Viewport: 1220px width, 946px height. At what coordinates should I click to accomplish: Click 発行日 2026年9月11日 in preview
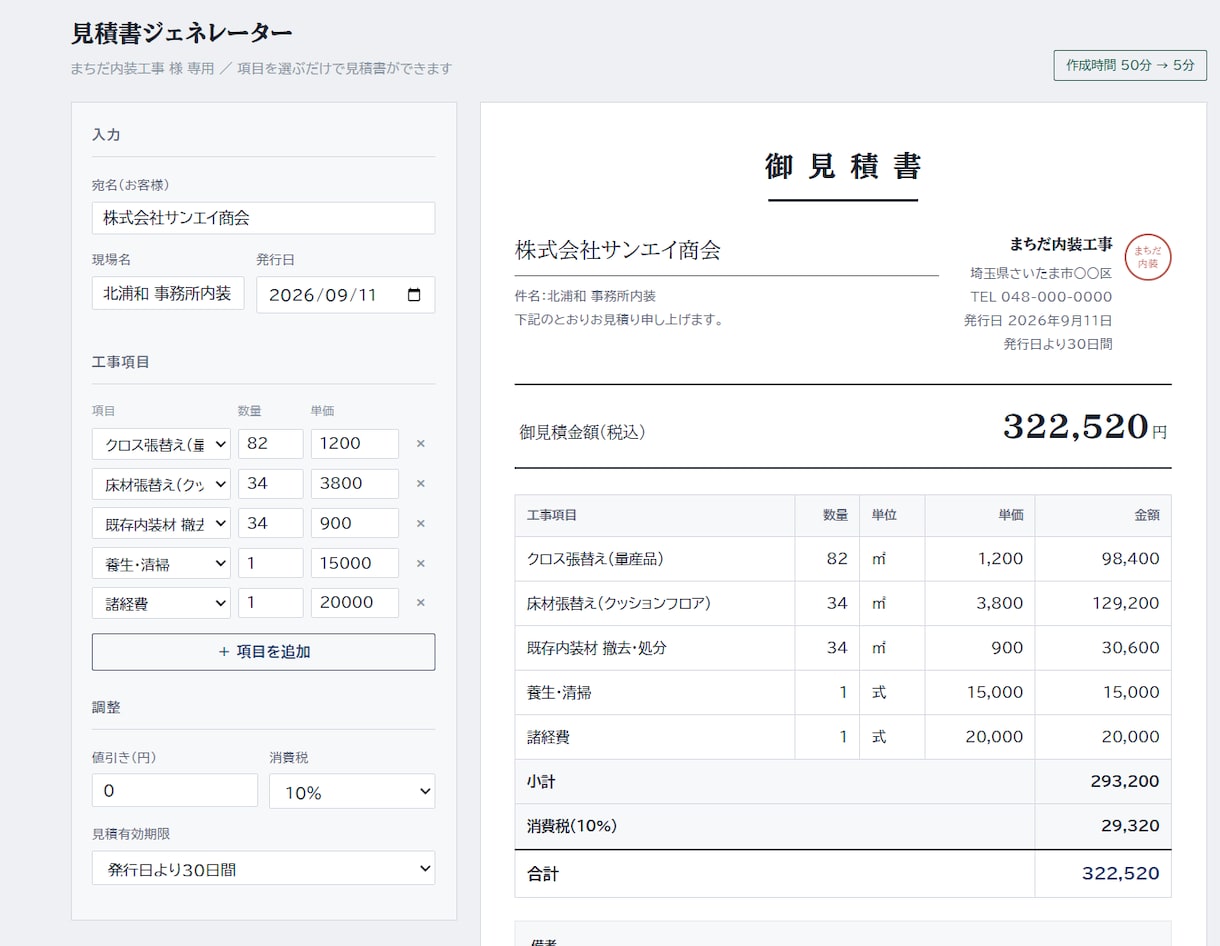[1038, 321]
